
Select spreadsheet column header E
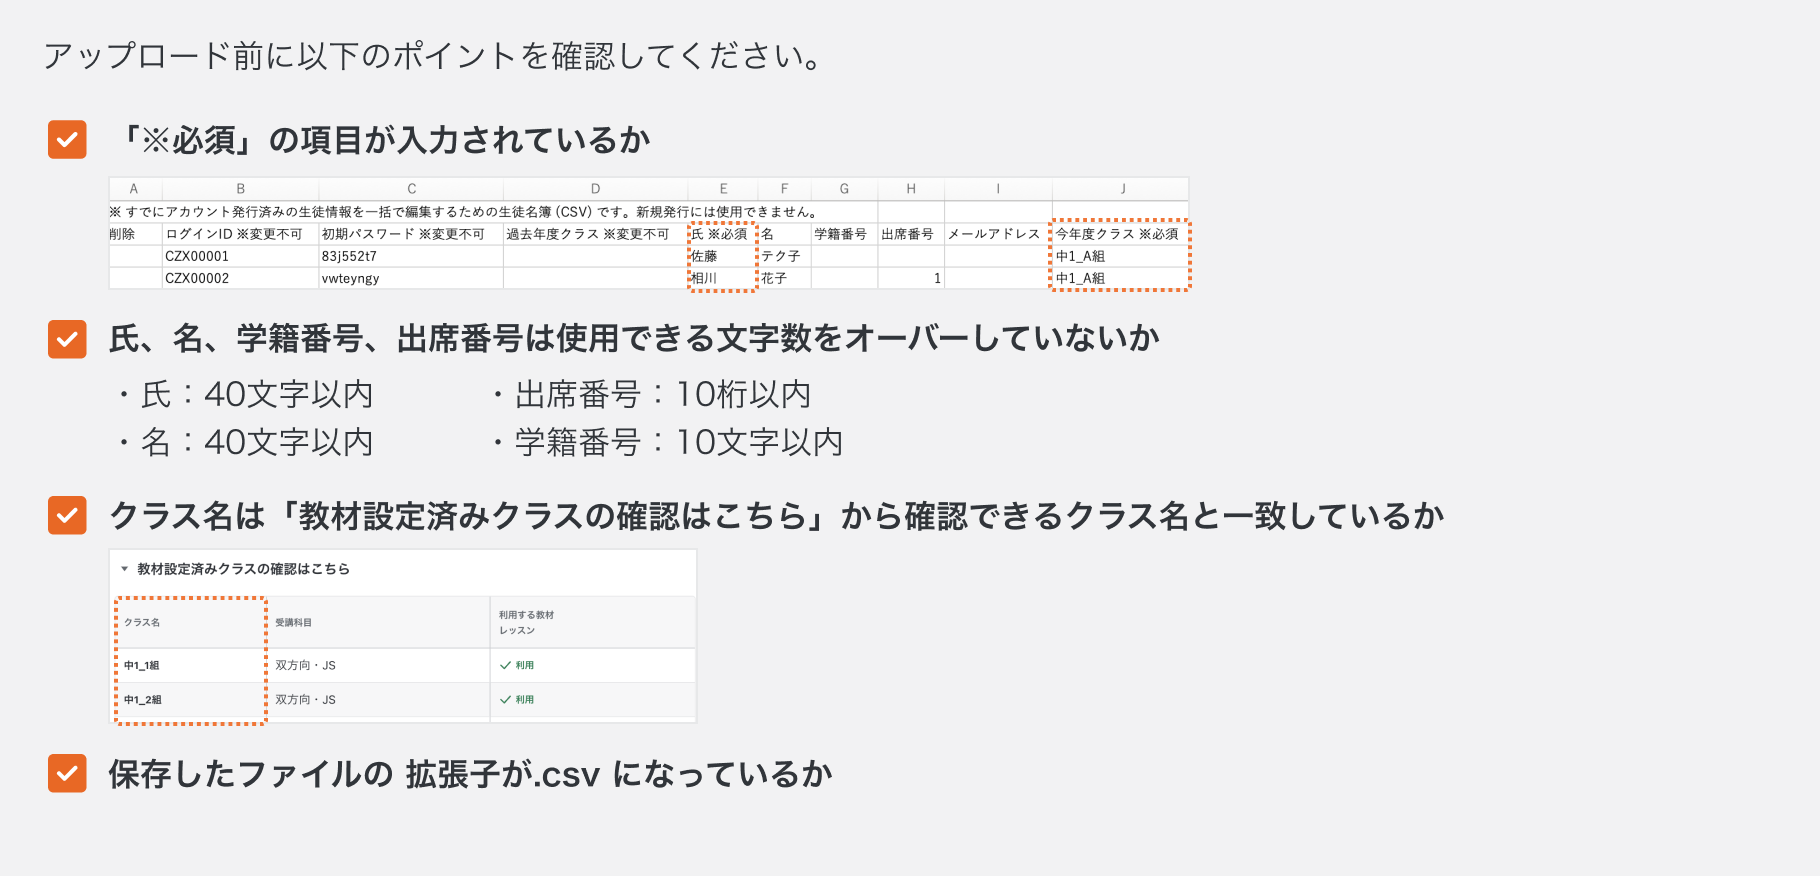click(723, 189)
